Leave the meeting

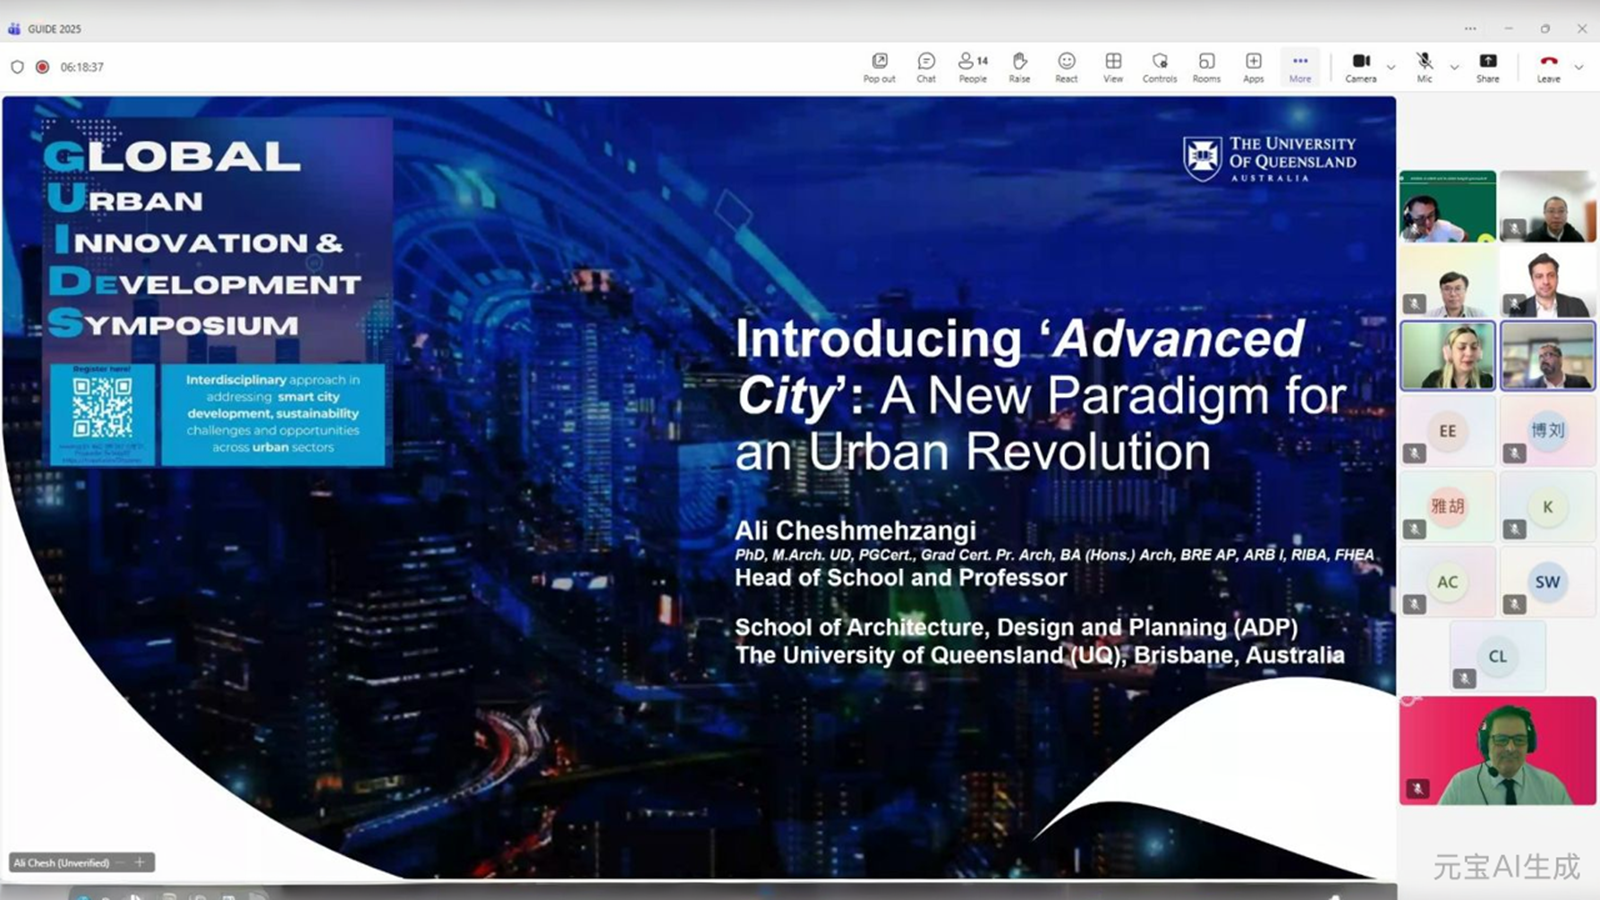(1548, 66)
